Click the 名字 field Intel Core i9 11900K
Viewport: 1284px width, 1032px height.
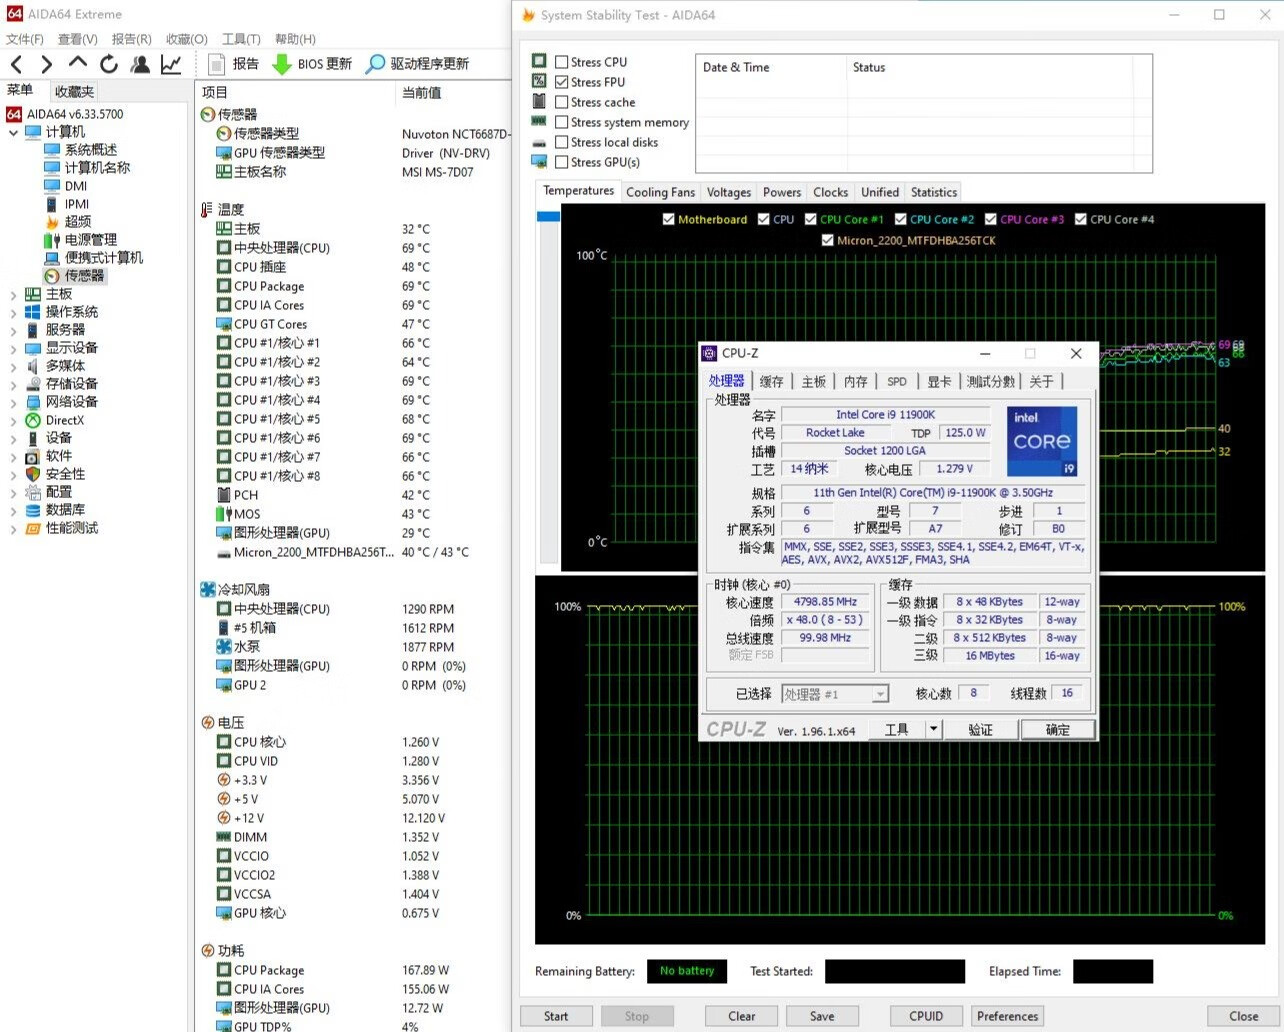886,414
